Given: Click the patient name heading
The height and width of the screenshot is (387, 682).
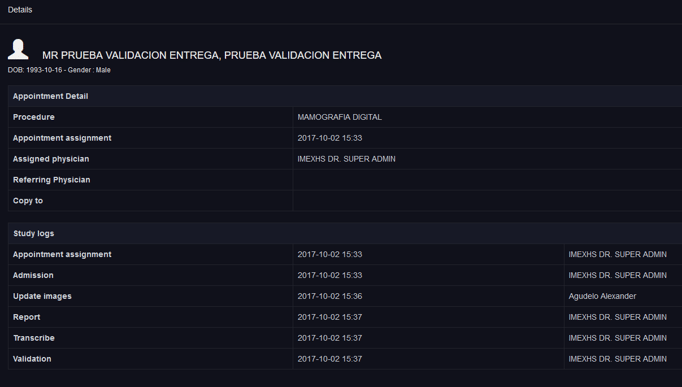Looking at the screenshot, I should point(212,55).
